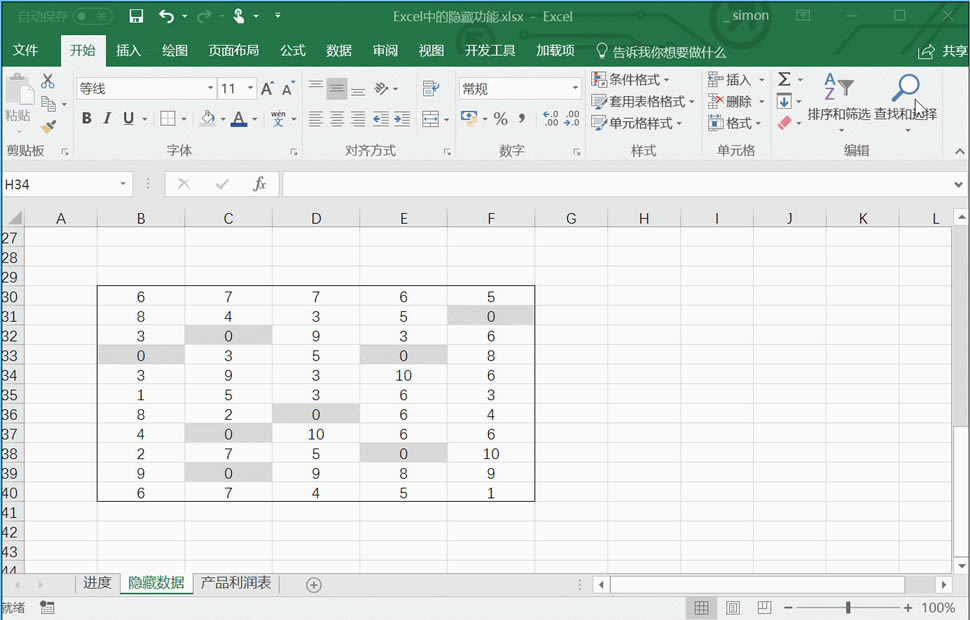Open the 产品利润表 sheet tab

tap(236, 581)
